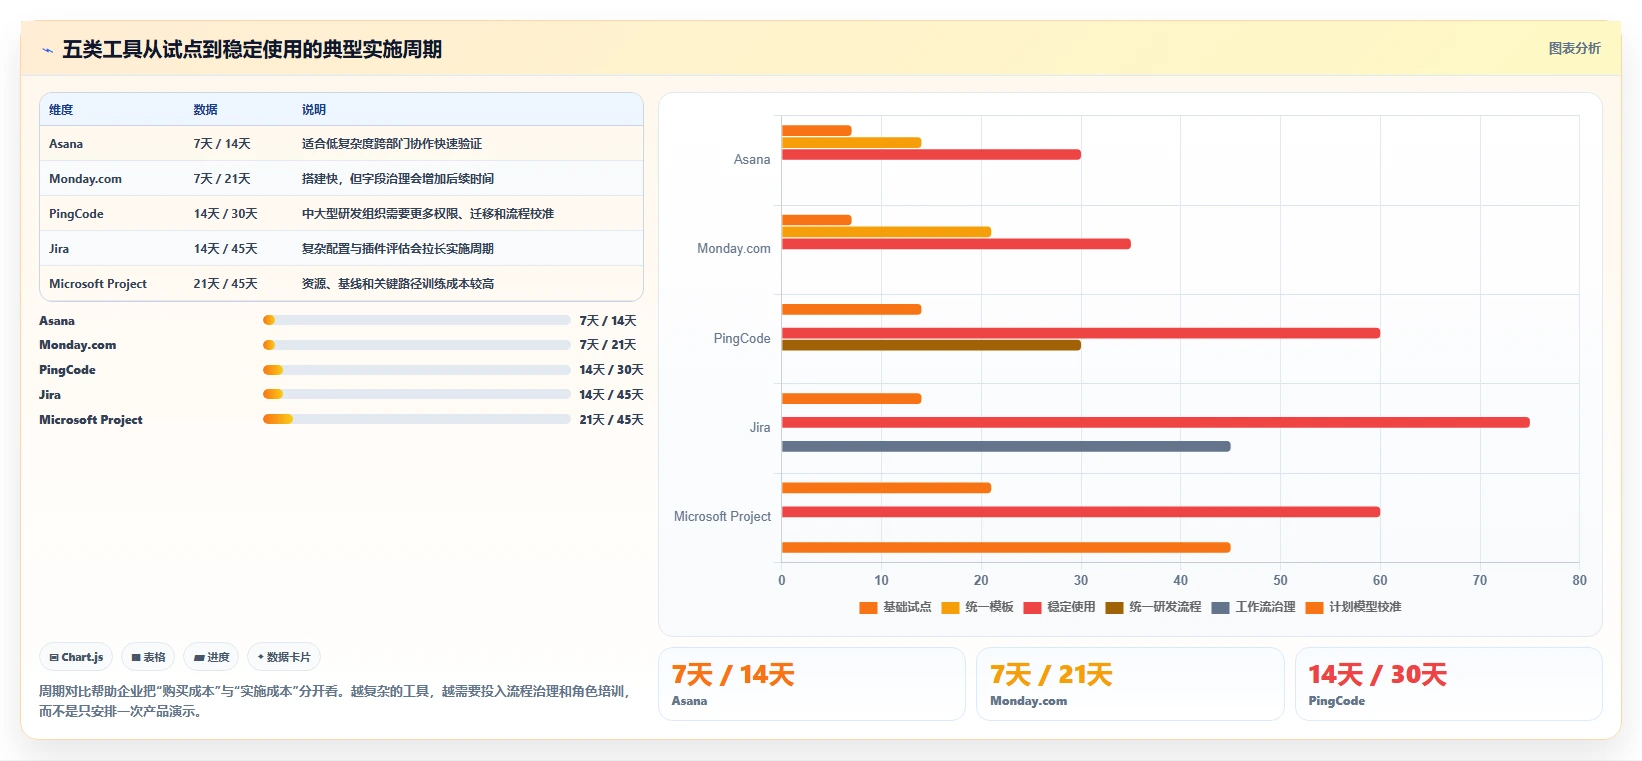The height and width of the screenshot is (761, 1642).
Task: Select the 维度 column header
Action: pos(61,110)
